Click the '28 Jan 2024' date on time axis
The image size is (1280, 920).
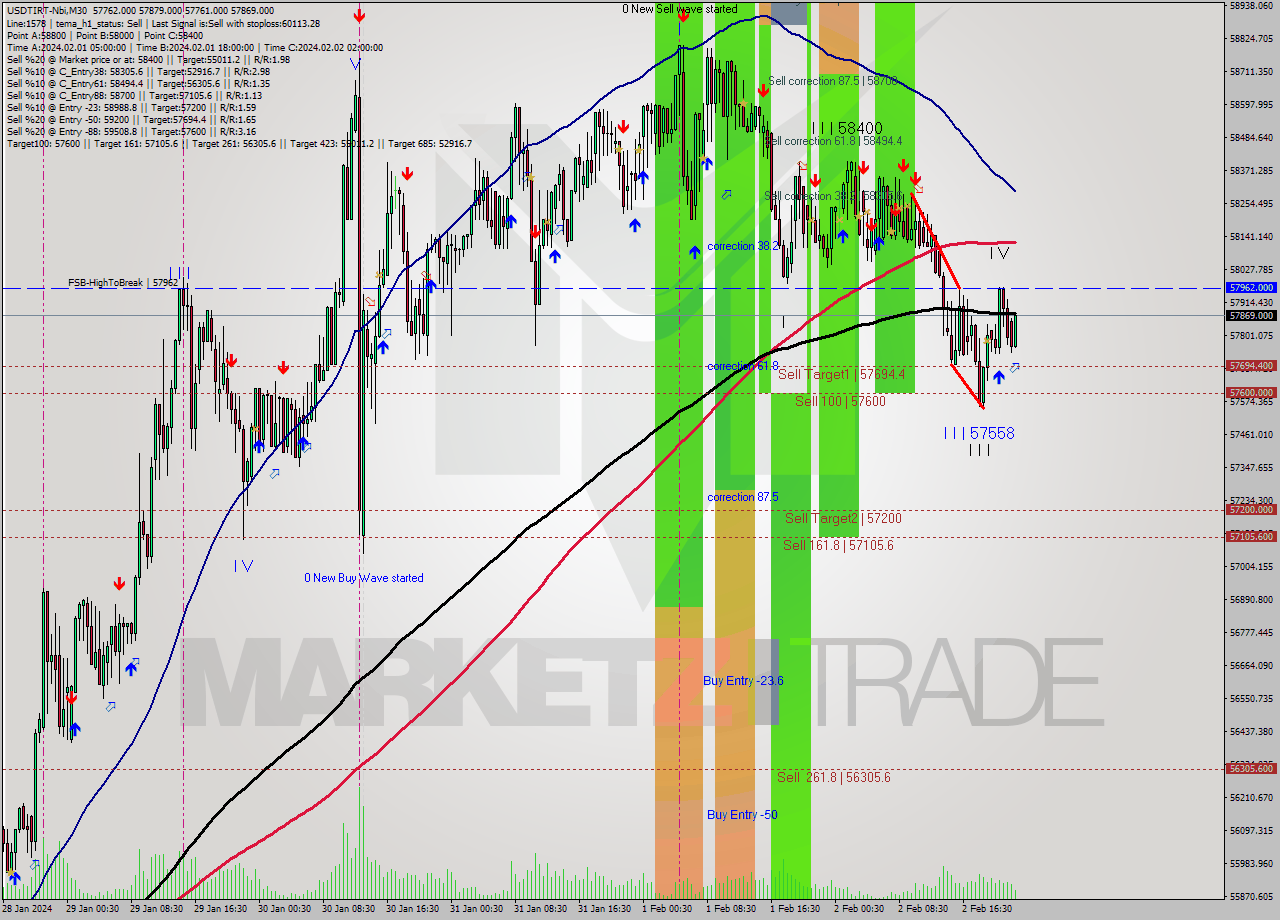(x=27, y=909)
